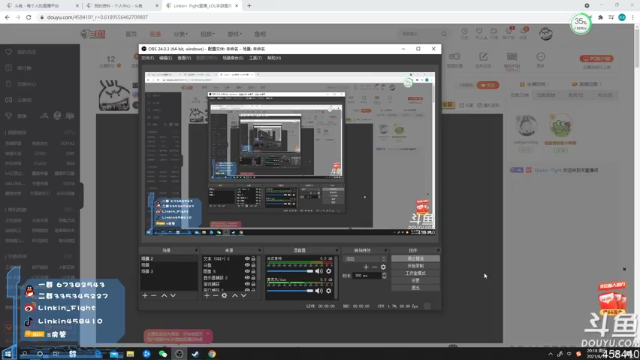Add a new scene with plus icon

[145, 296]
